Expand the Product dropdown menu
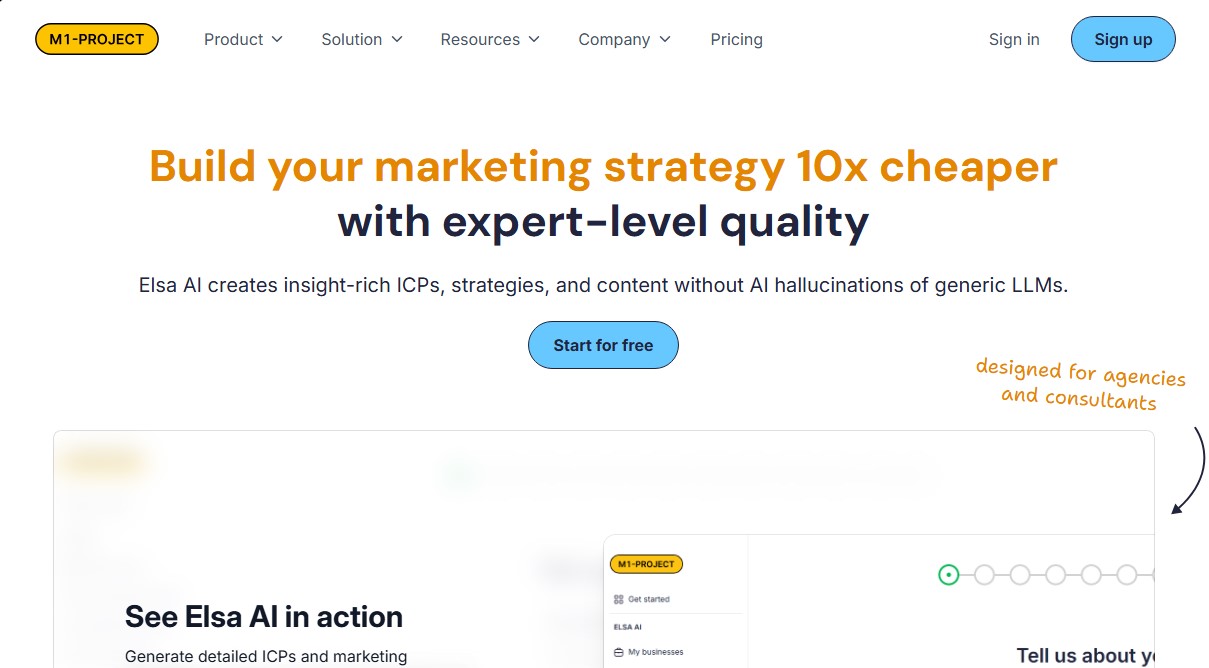Screen dimensions: 1209x668 243,39
